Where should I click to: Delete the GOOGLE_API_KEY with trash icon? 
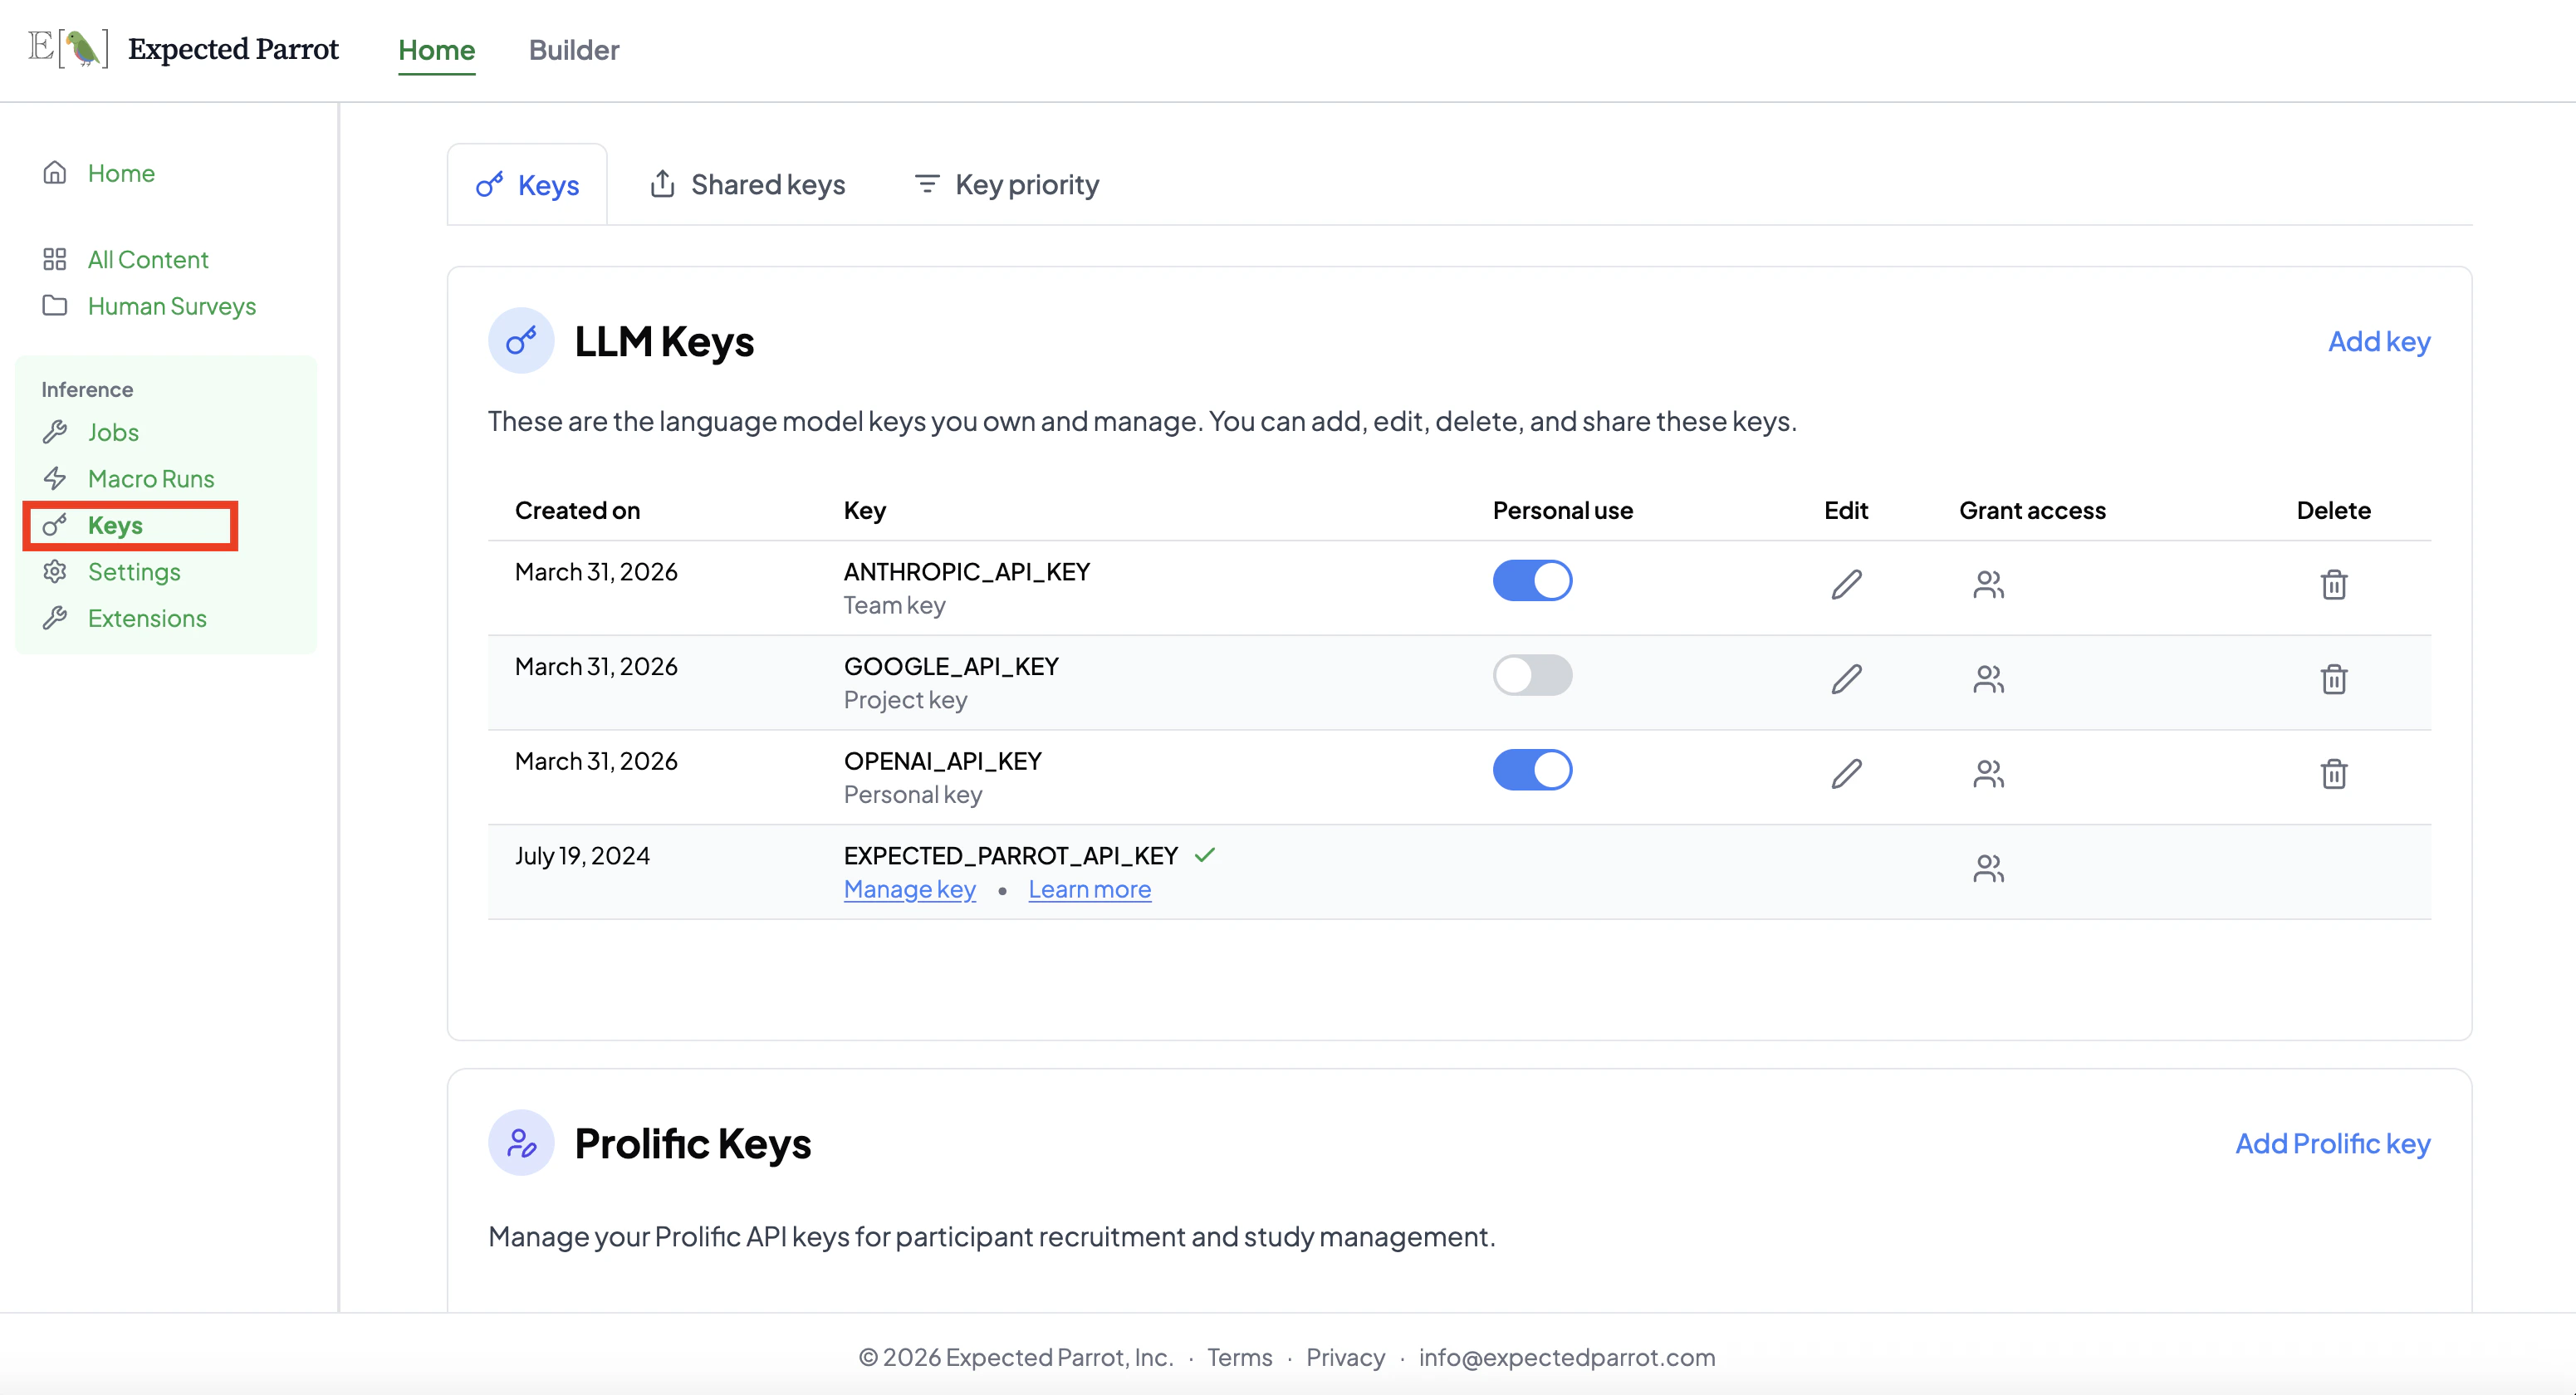[x=2334, y=678]
